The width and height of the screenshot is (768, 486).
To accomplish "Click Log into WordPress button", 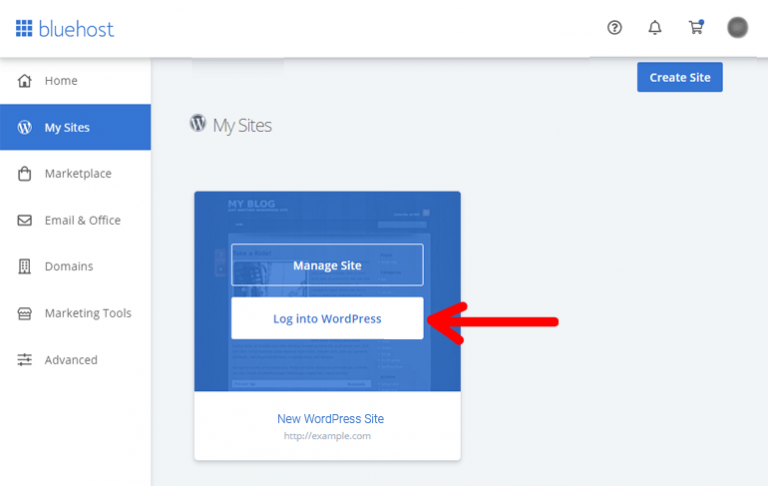I will 327,318.
